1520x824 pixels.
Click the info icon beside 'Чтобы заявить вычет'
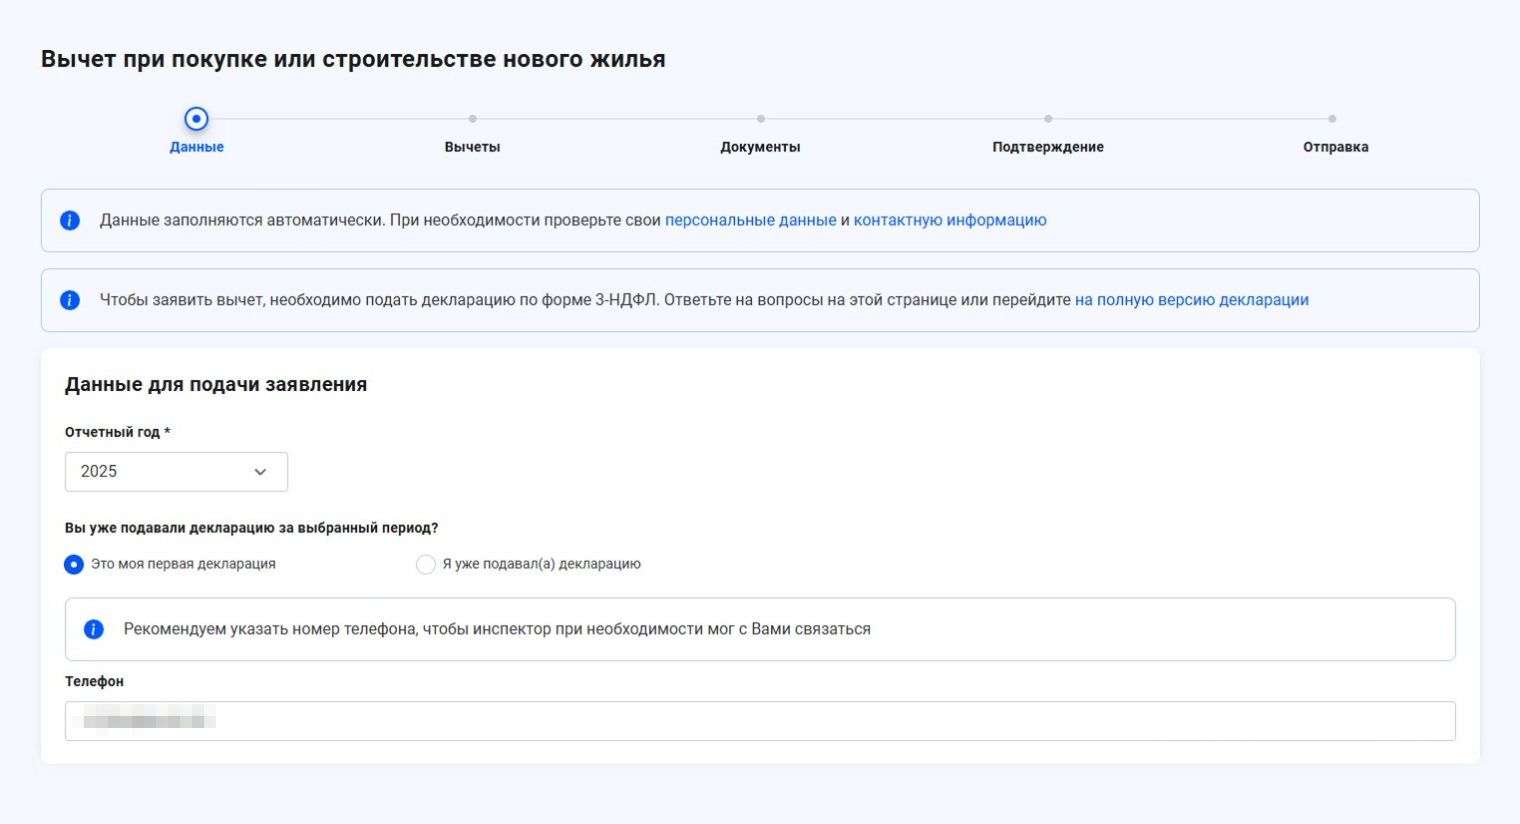tap(70, 300)
